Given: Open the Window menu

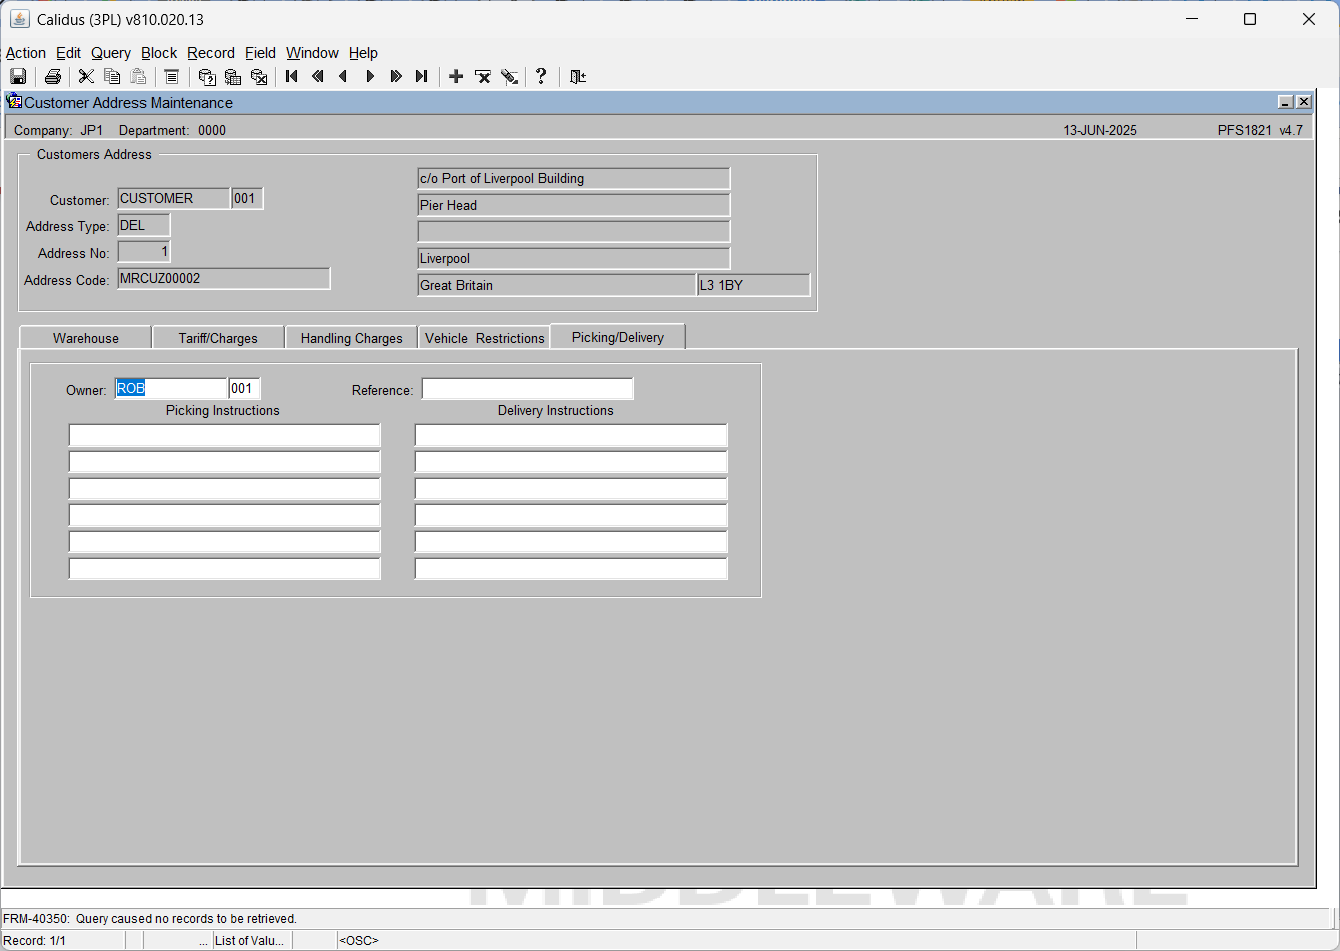Looking at the screenshot, I should click(x=313, y=53).
